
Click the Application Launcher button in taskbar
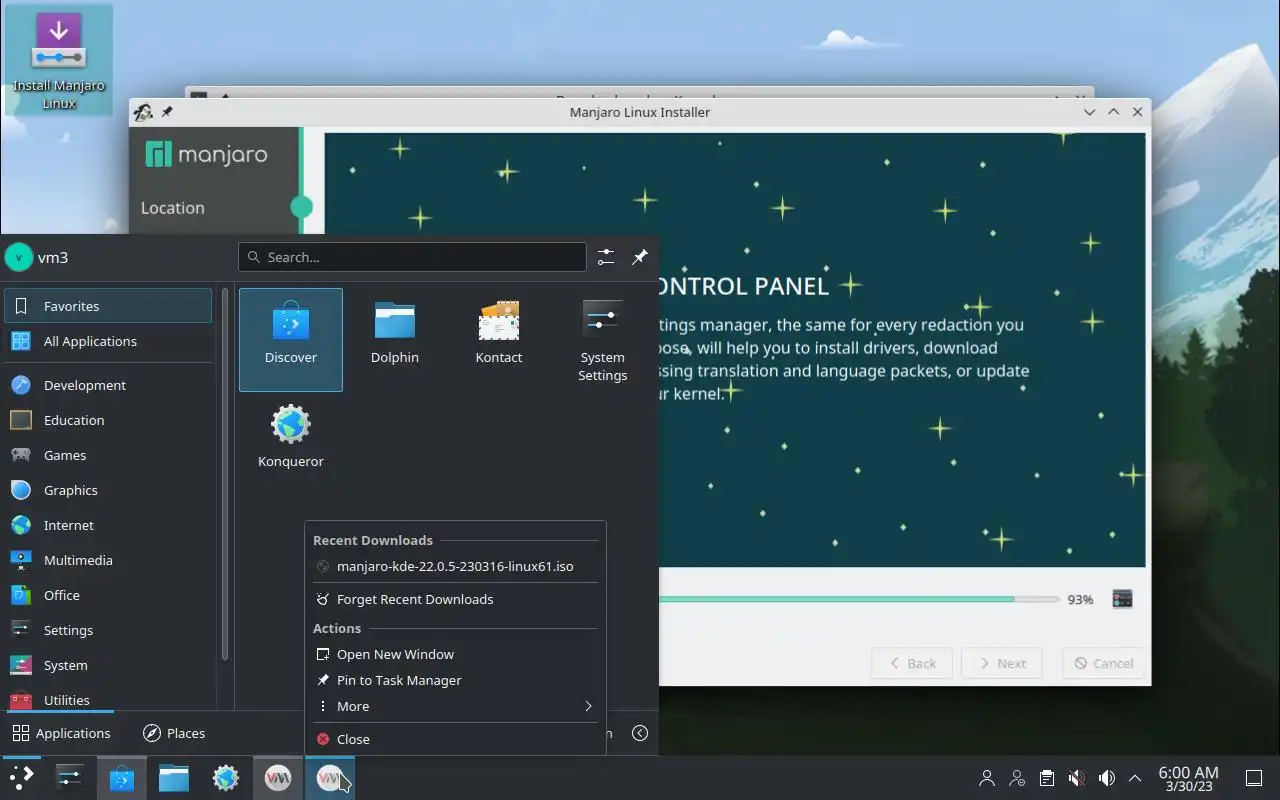[22, 778]
